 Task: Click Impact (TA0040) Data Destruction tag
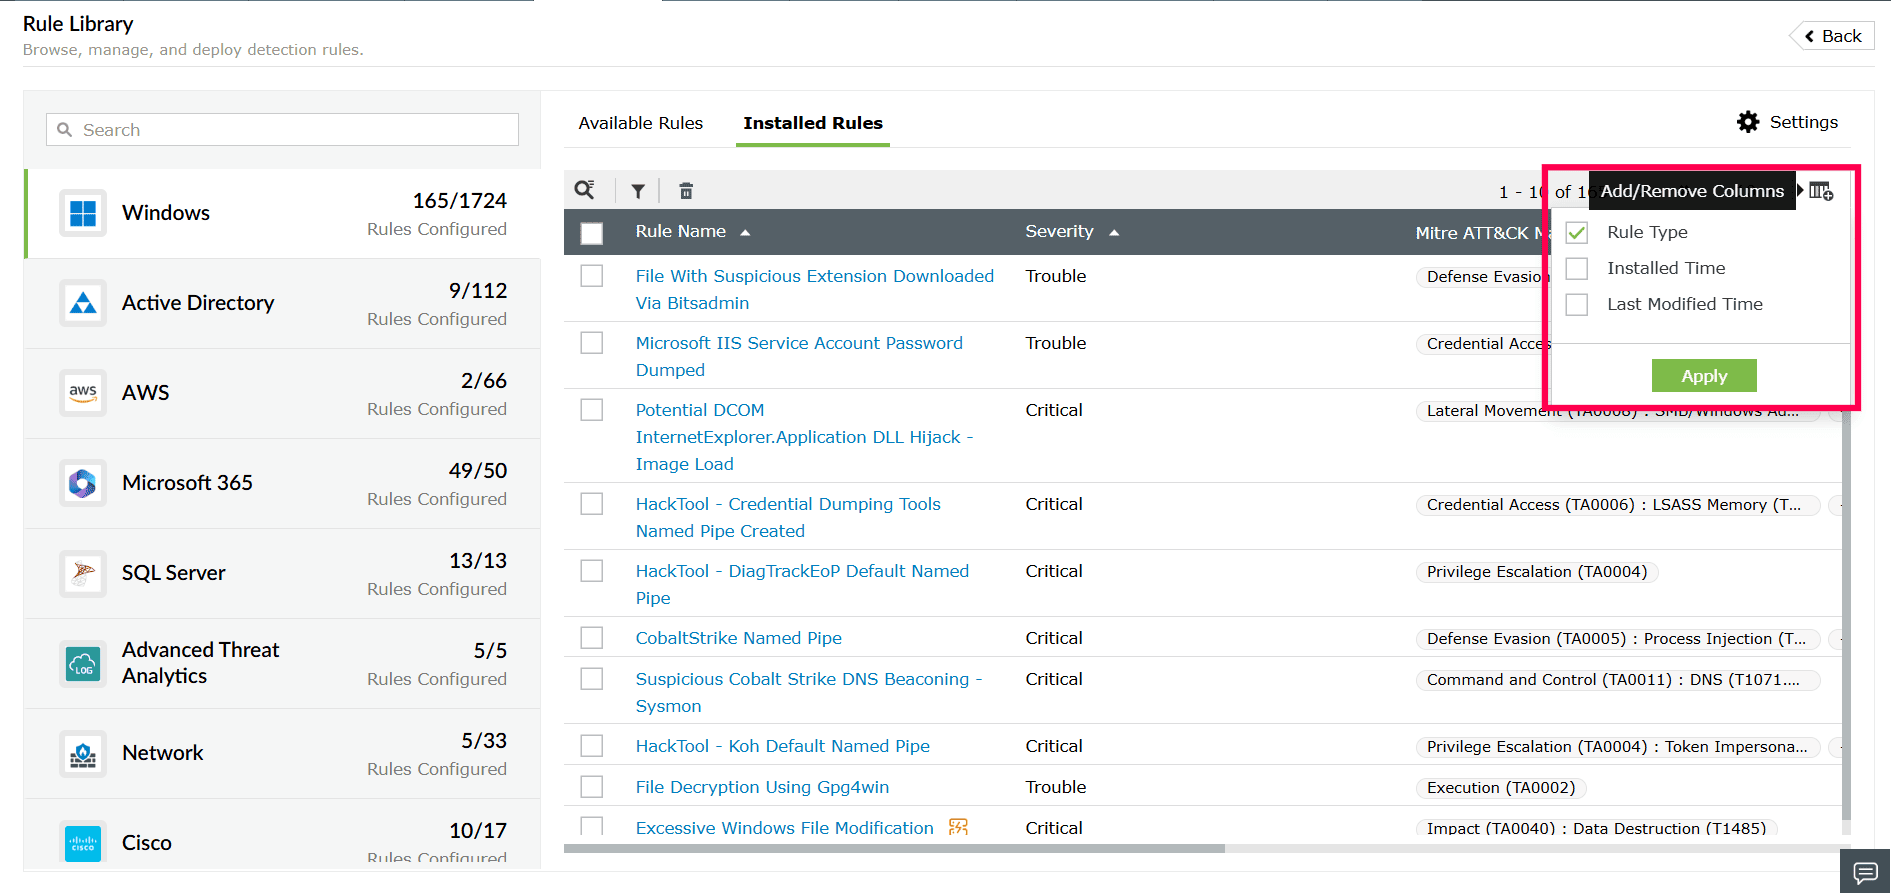1596,828
